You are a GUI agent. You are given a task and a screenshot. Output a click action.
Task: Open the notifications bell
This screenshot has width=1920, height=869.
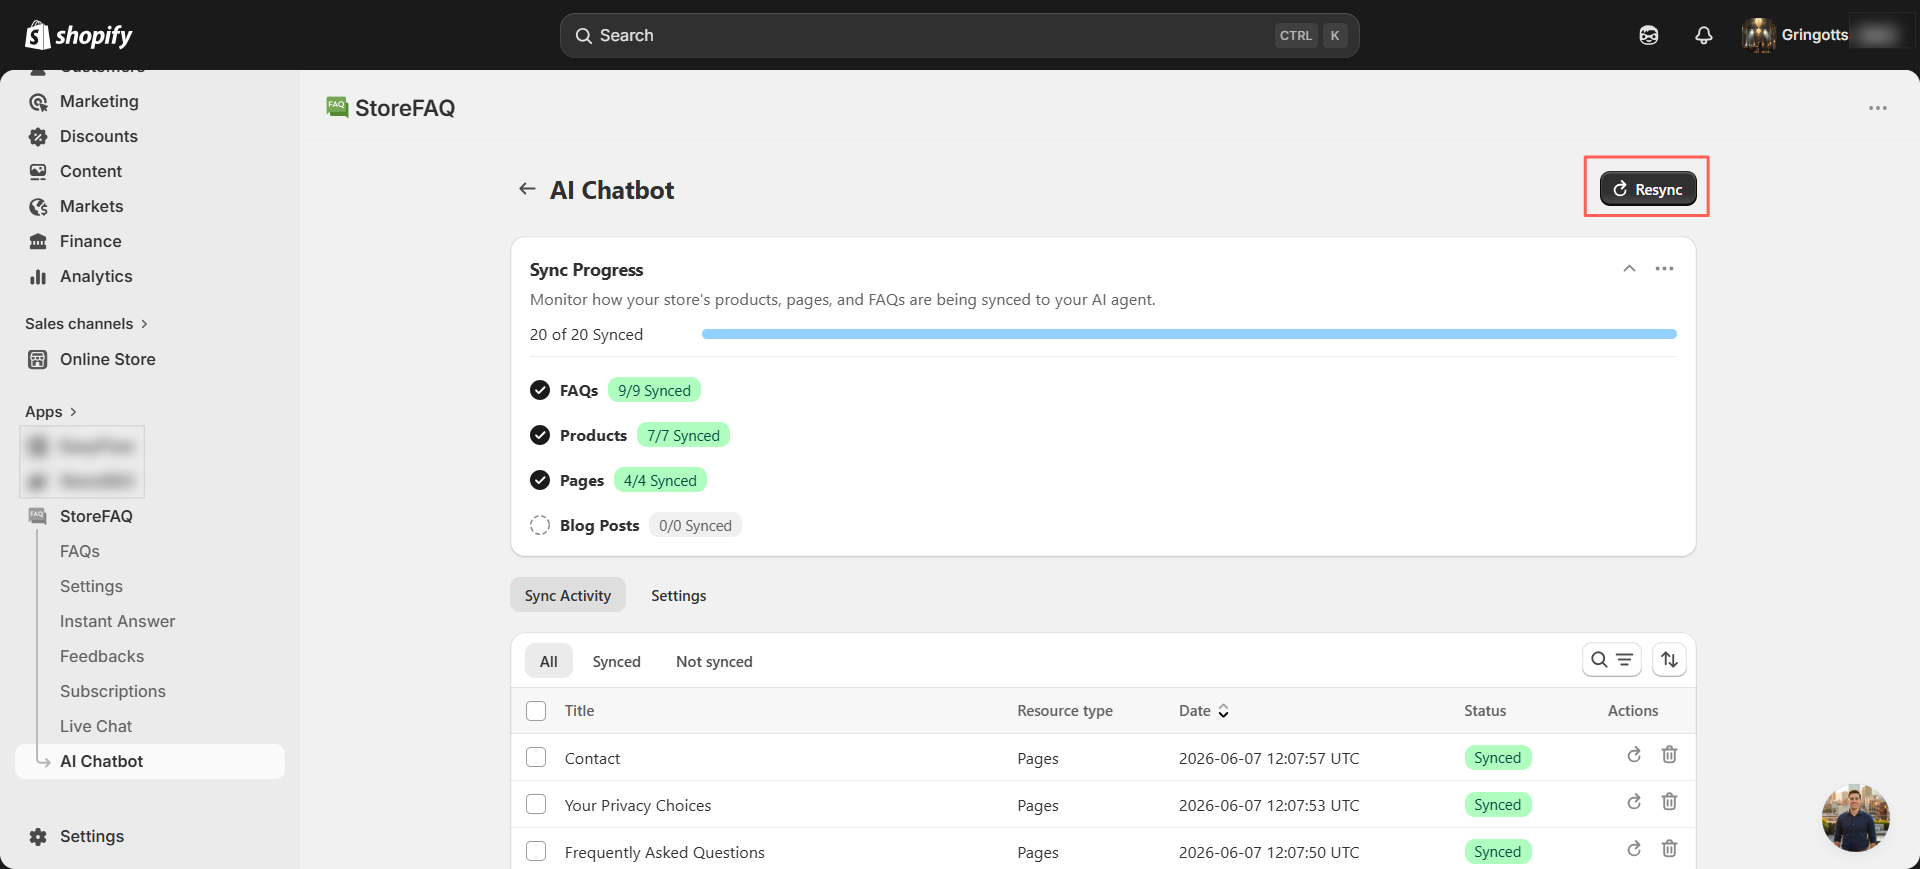point(1704,35)
